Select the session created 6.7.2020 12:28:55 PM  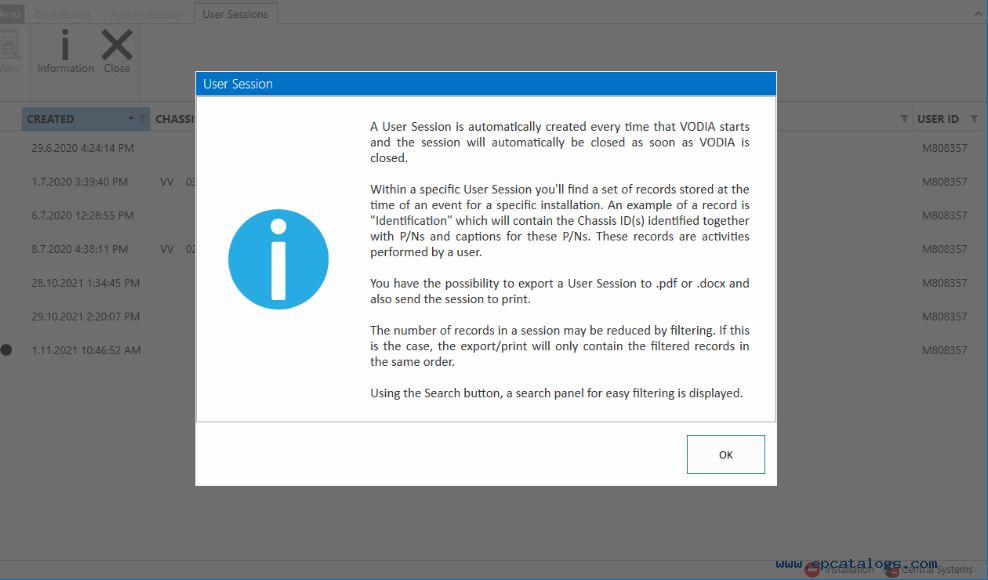coord(83,216)
